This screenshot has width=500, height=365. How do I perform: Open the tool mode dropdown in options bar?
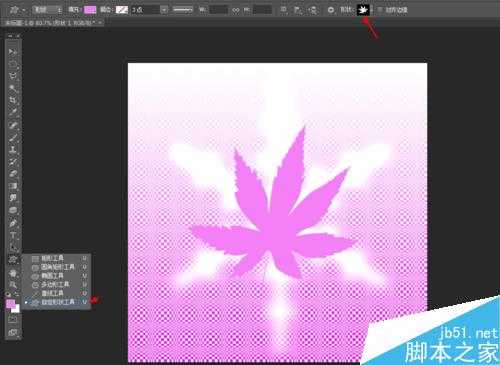[47, 10]
